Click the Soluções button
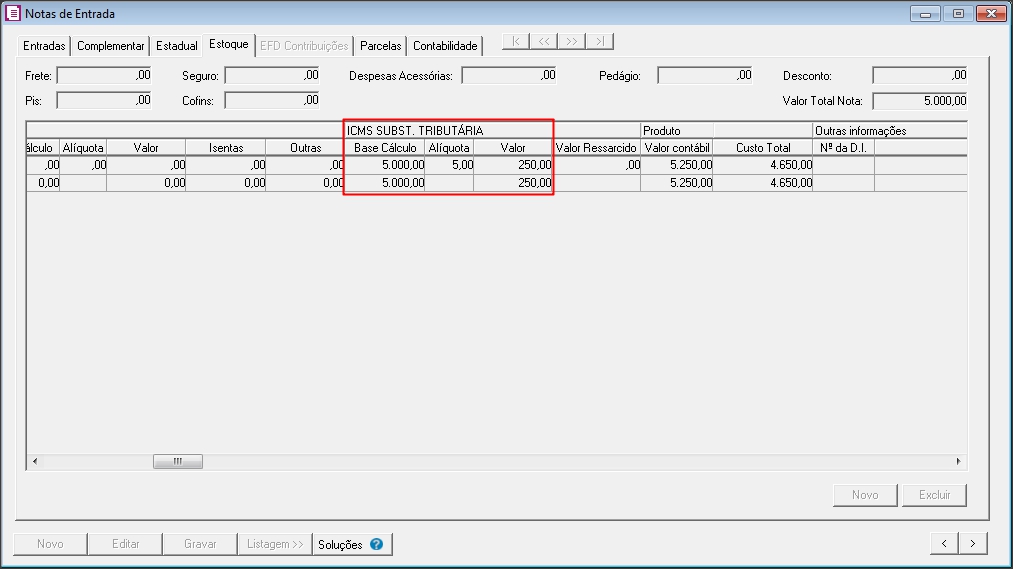Screen dimensions: 1013x569 [x=340, y=545]
